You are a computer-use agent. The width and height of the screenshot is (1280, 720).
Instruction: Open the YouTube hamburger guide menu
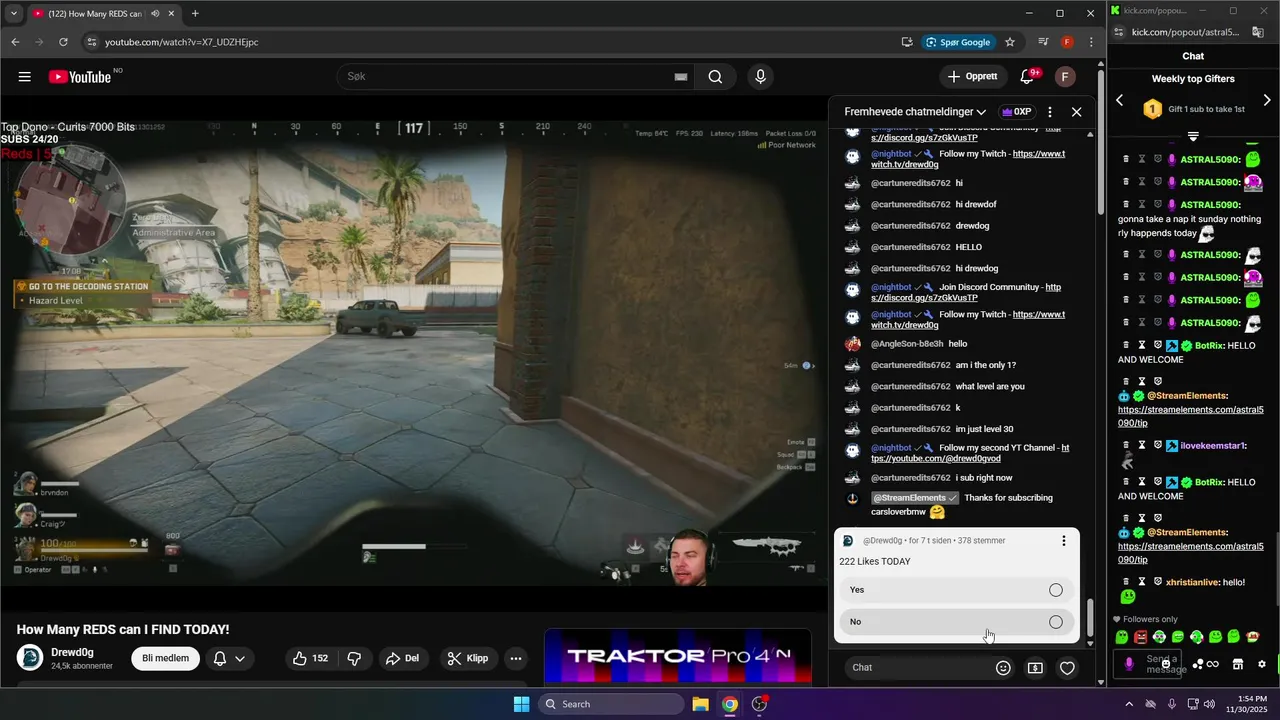(25, 77)
